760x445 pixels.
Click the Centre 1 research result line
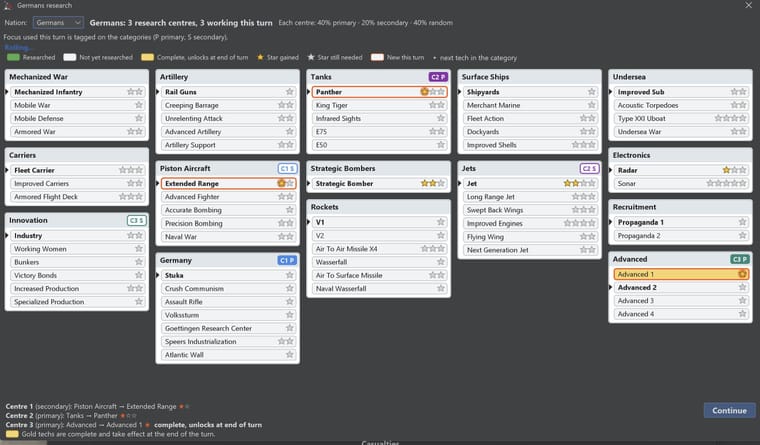point(97,406)
